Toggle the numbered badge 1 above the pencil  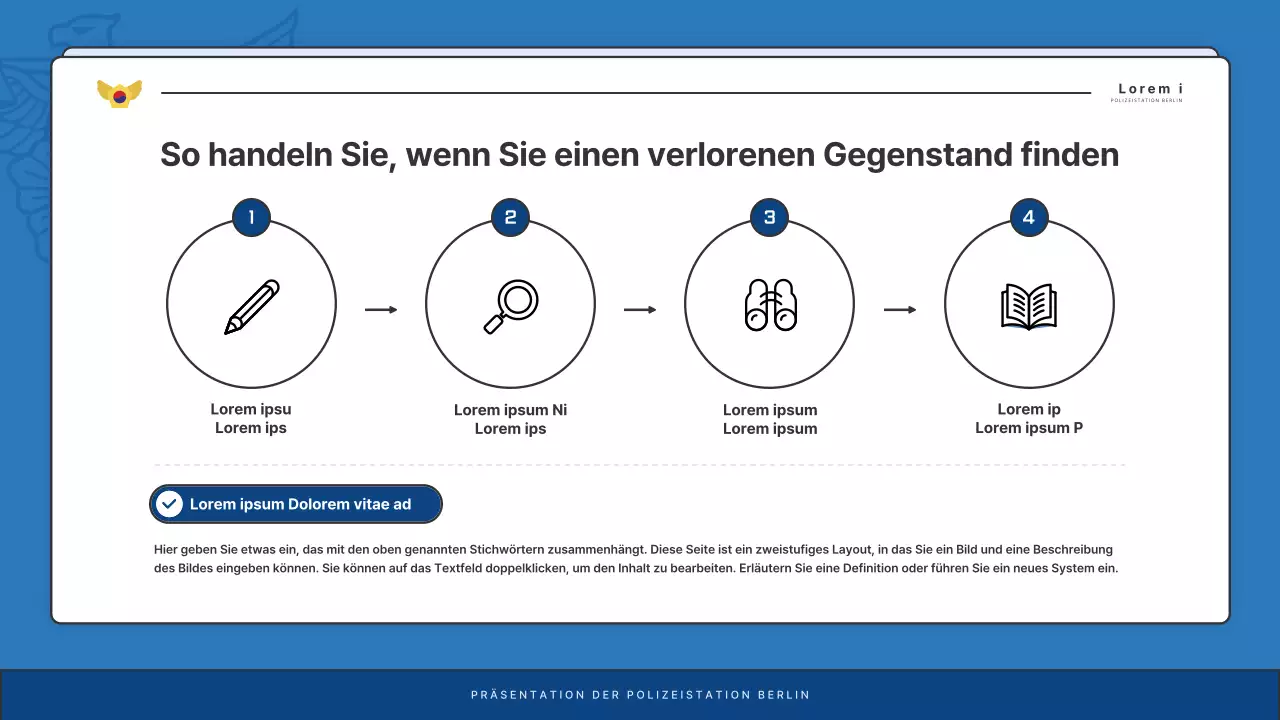(x=251, y=217)
